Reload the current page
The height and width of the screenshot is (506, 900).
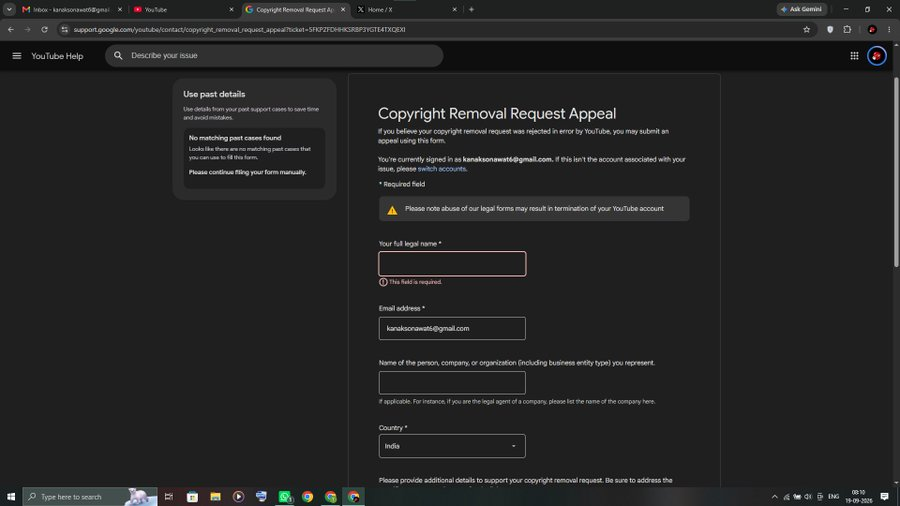click(44, 29)
